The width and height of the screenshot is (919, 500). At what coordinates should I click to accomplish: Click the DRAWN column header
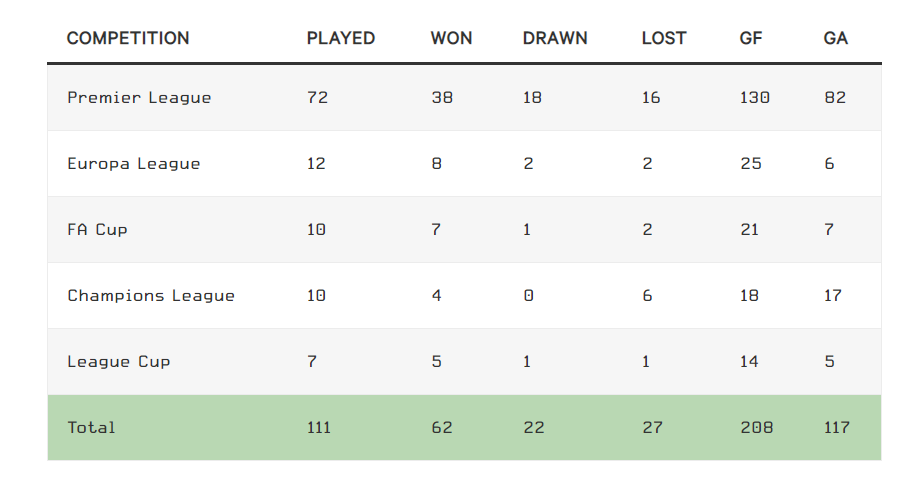[555, 38]
